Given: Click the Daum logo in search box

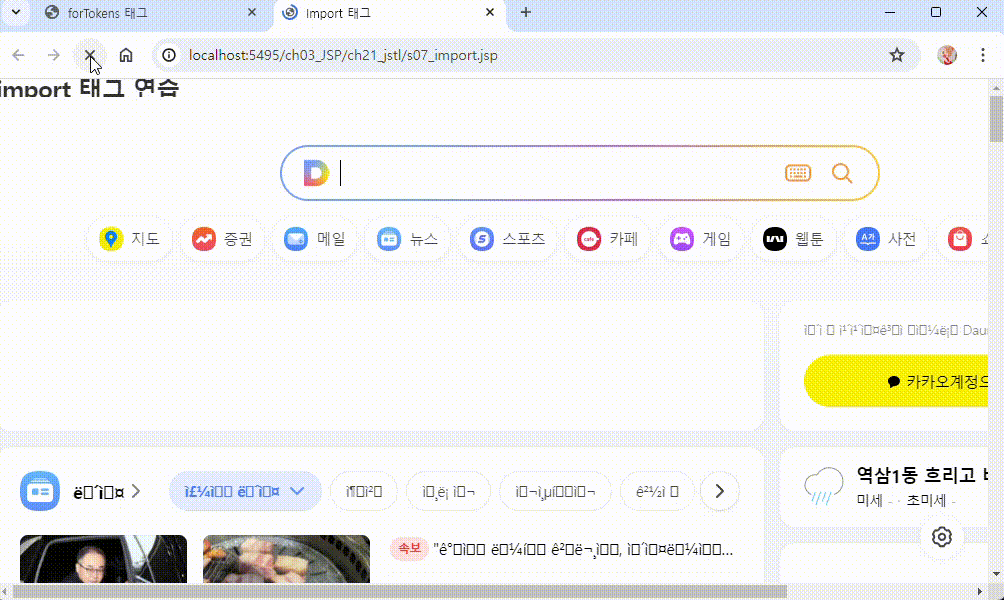Looking at the screenshot, I should 316,173.
